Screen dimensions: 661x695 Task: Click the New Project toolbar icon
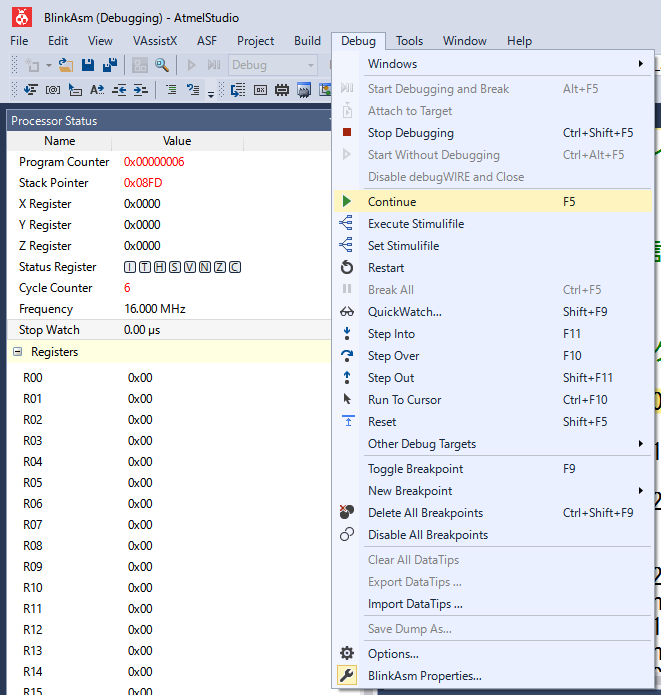pos(32,65)
